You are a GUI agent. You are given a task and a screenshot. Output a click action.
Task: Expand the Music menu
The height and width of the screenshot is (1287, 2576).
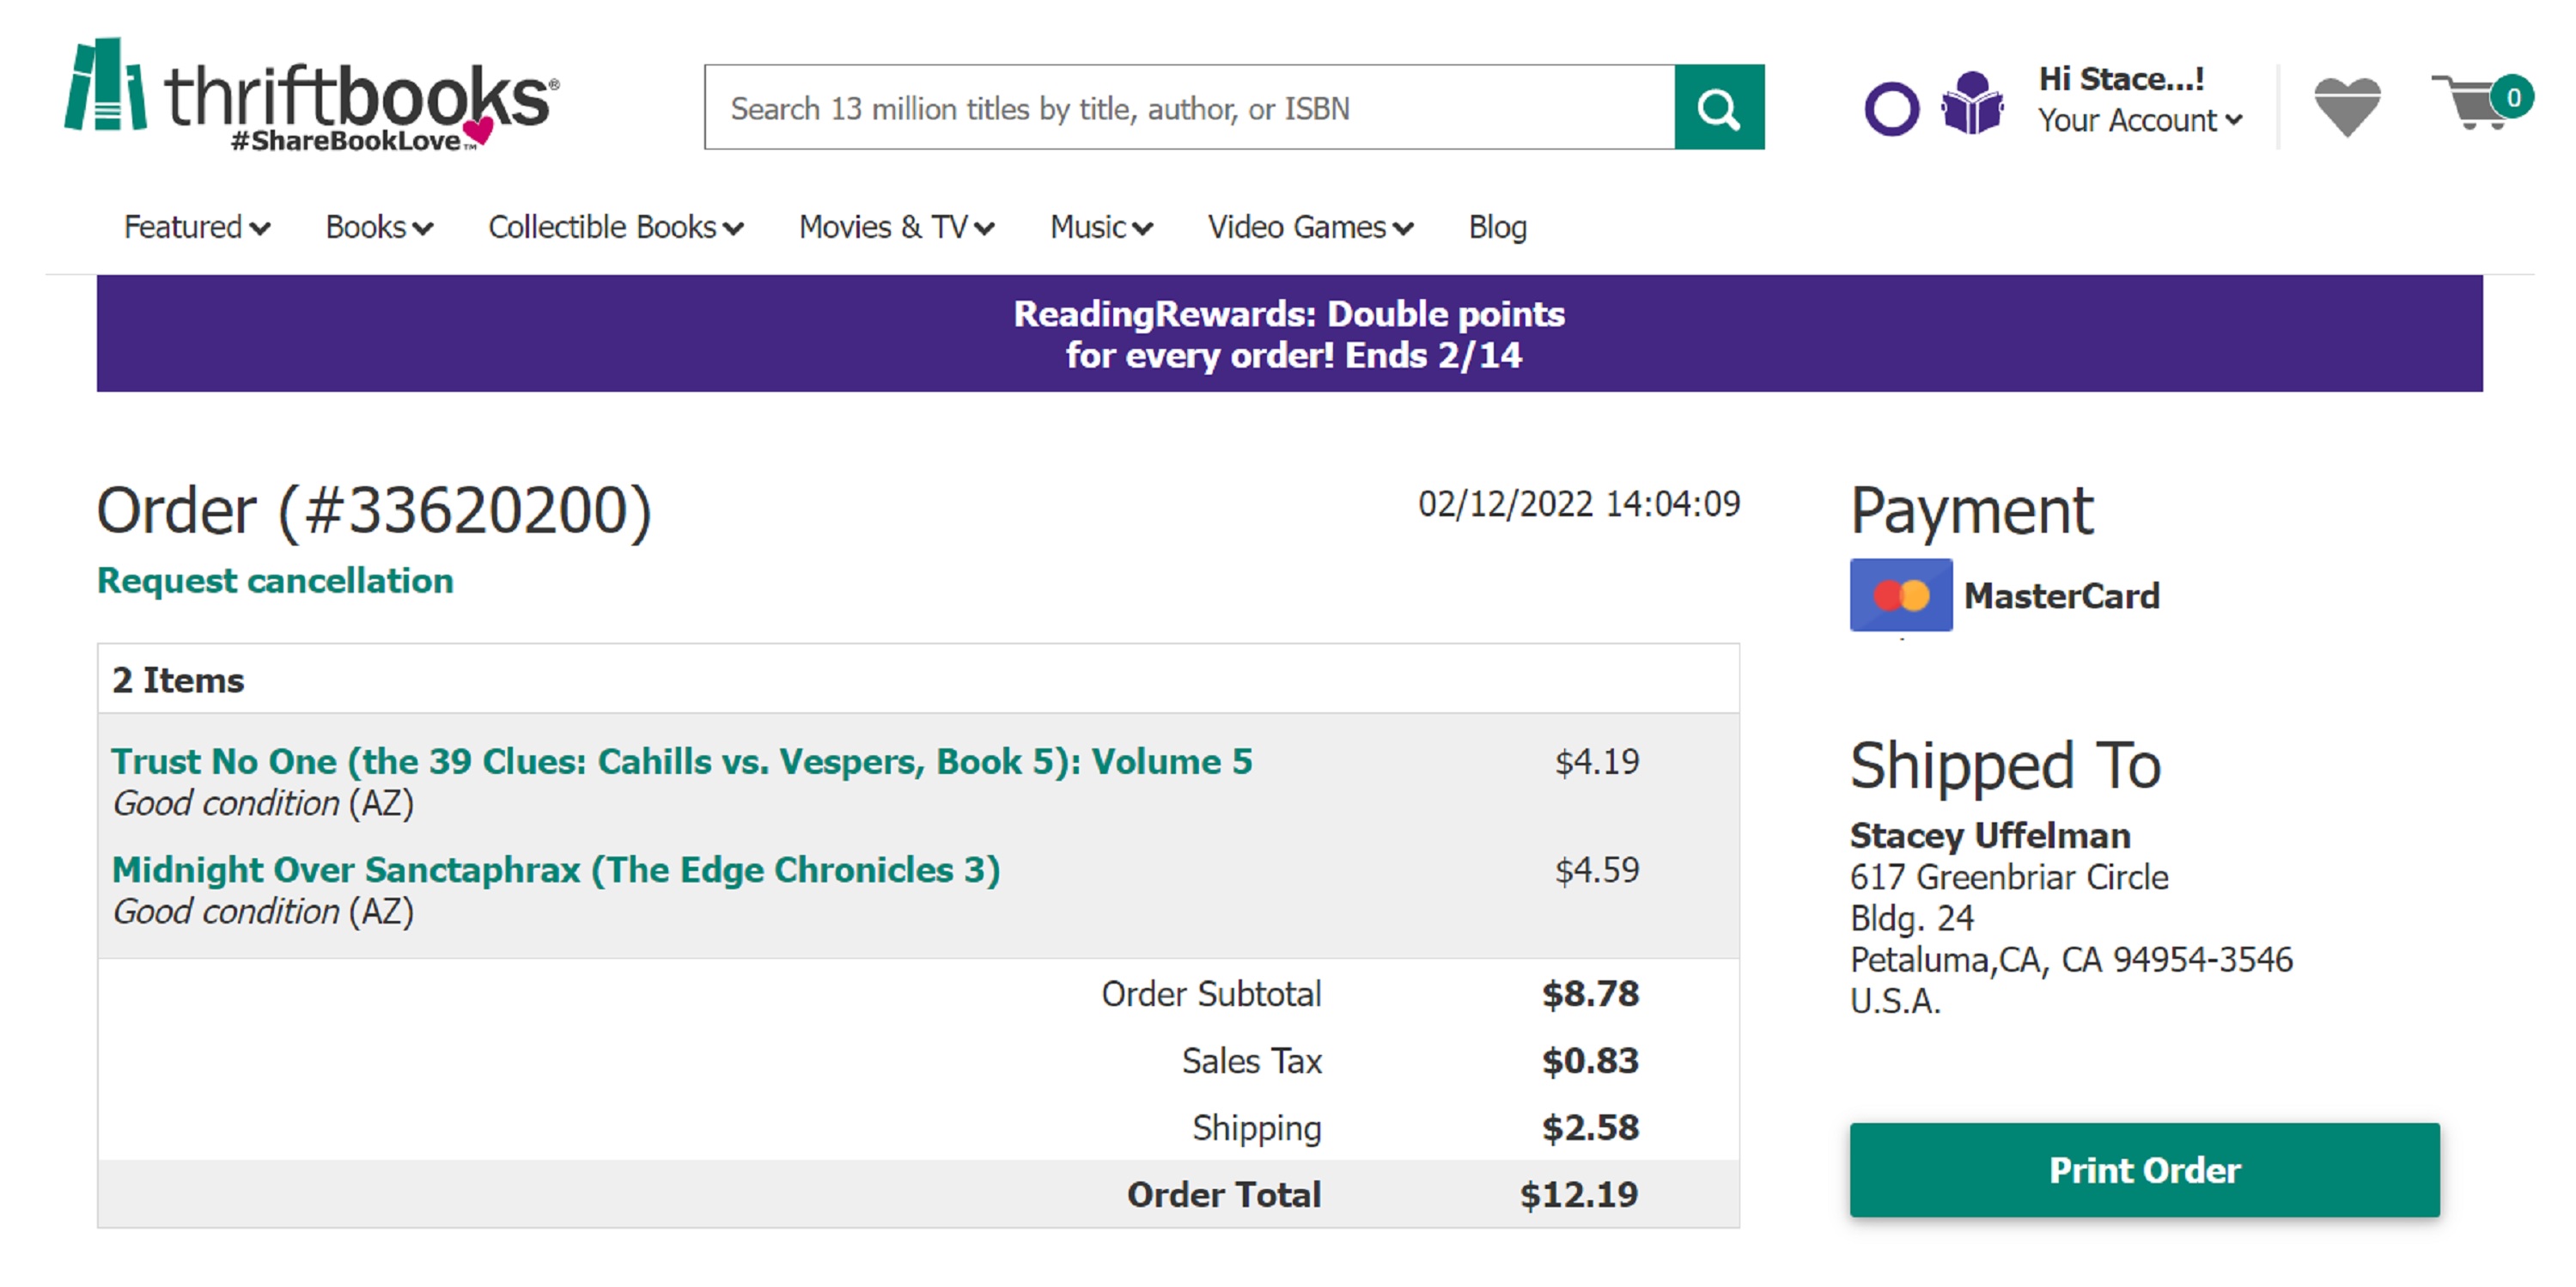point(1101,227)
